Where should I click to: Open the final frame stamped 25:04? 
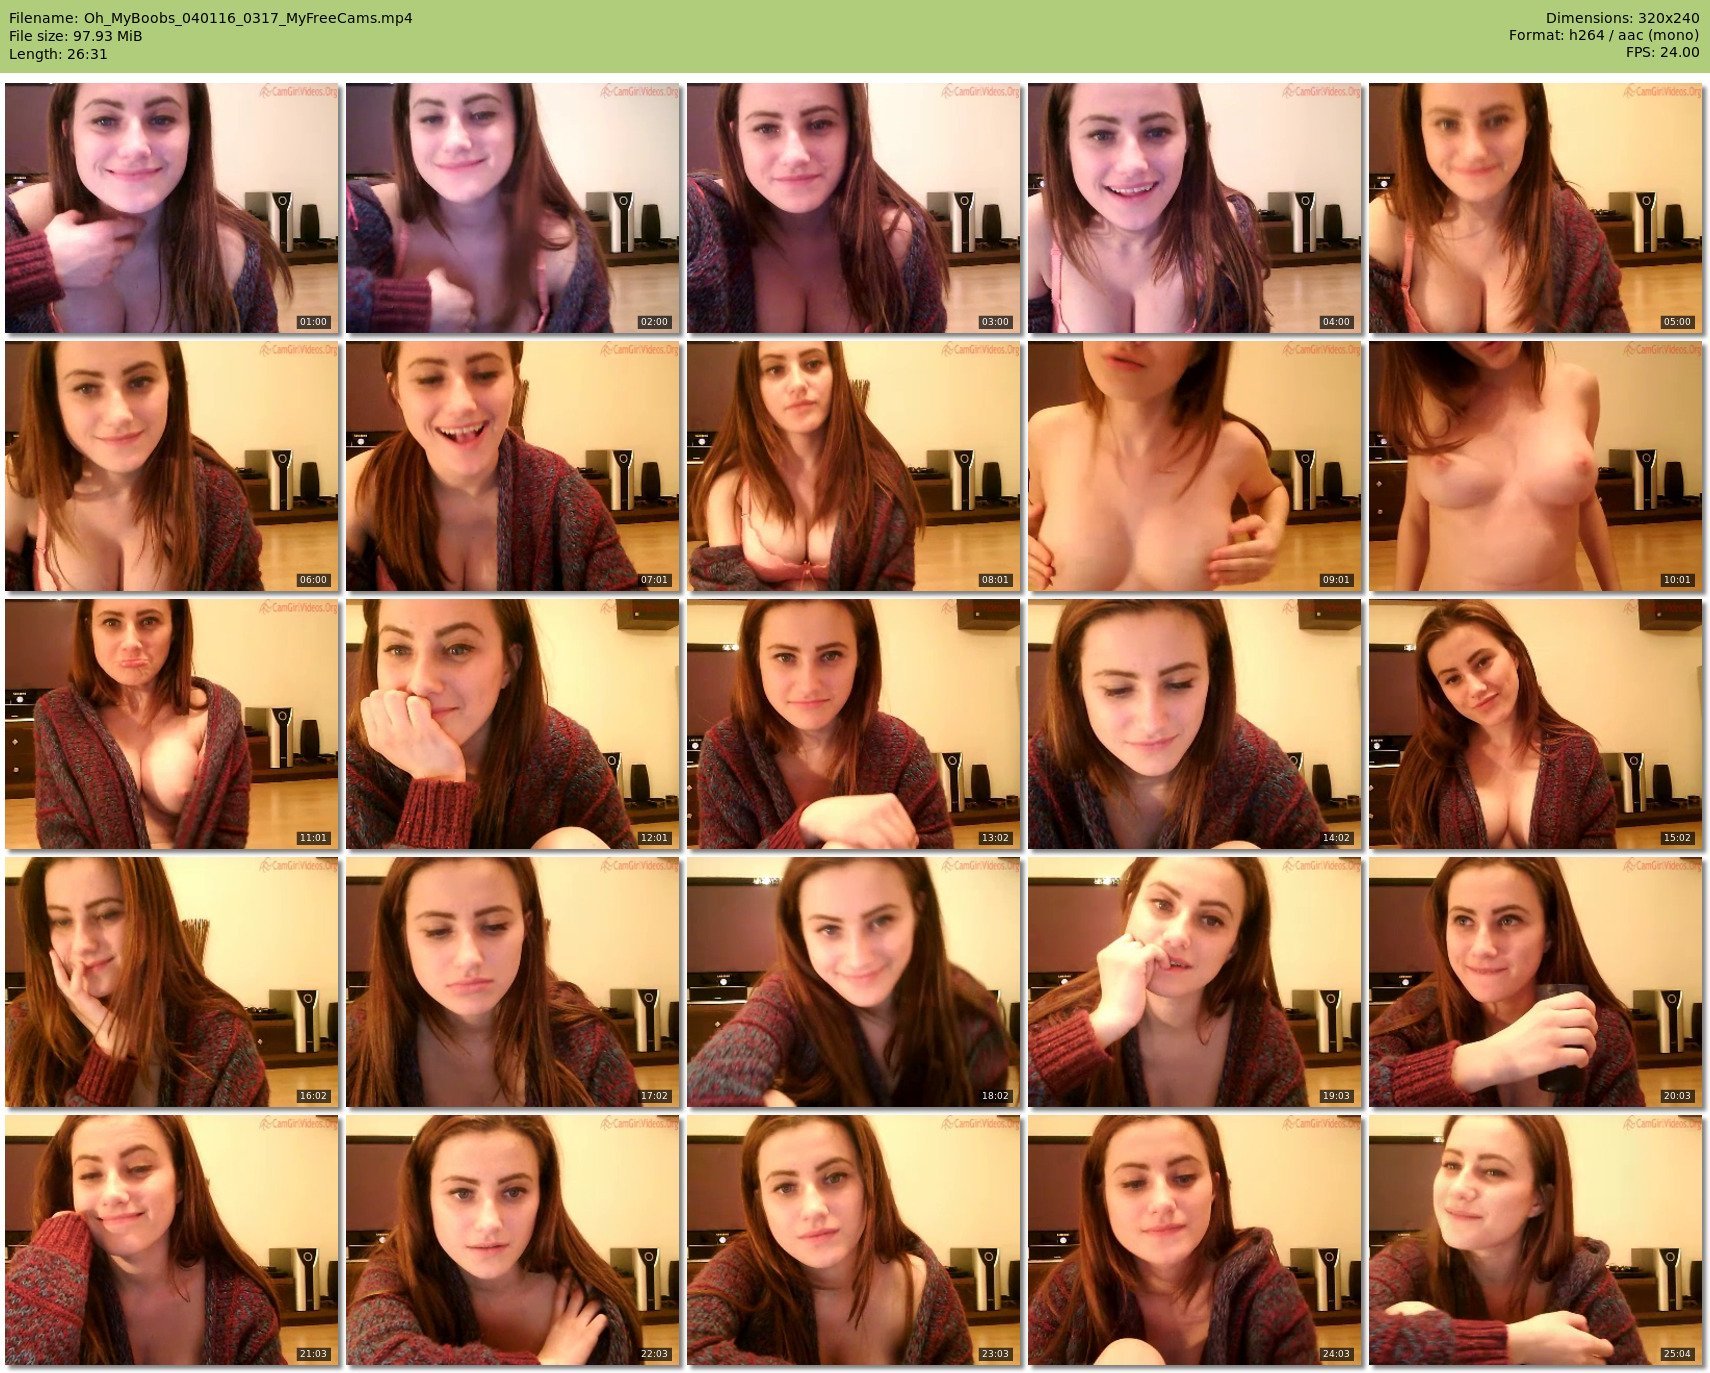tap(1536, 1240)
